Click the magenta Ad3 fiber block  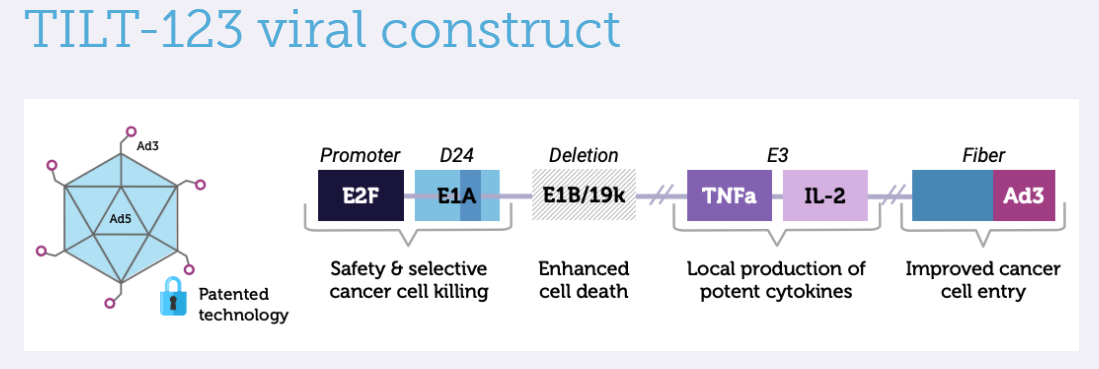coord(1024,195)
